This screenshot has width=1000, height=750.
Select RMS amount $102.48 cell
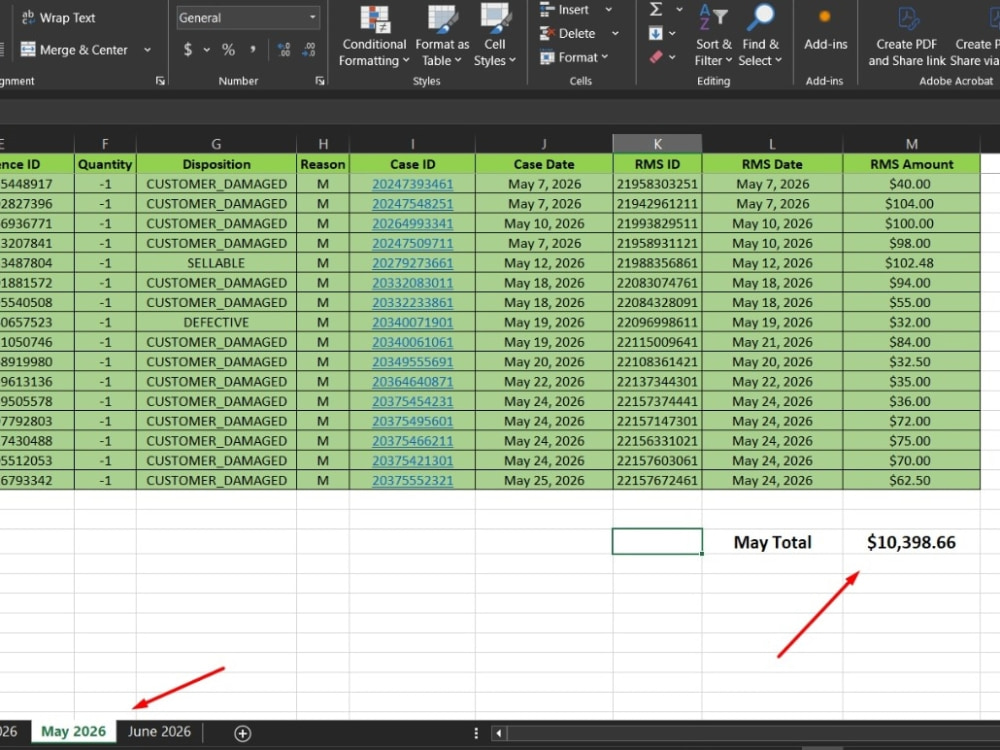click(x=911, y=263)
